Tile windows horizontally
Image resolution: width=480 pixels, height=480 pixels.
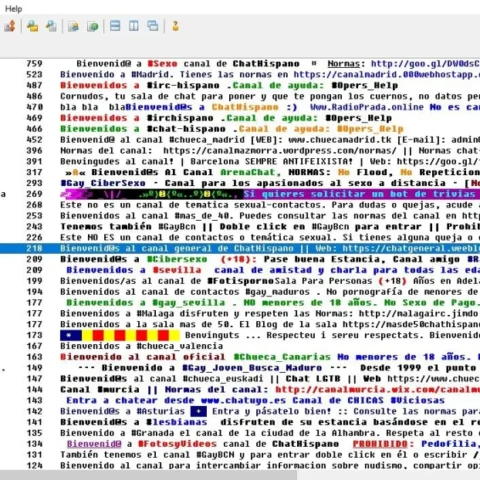point(115,26)
